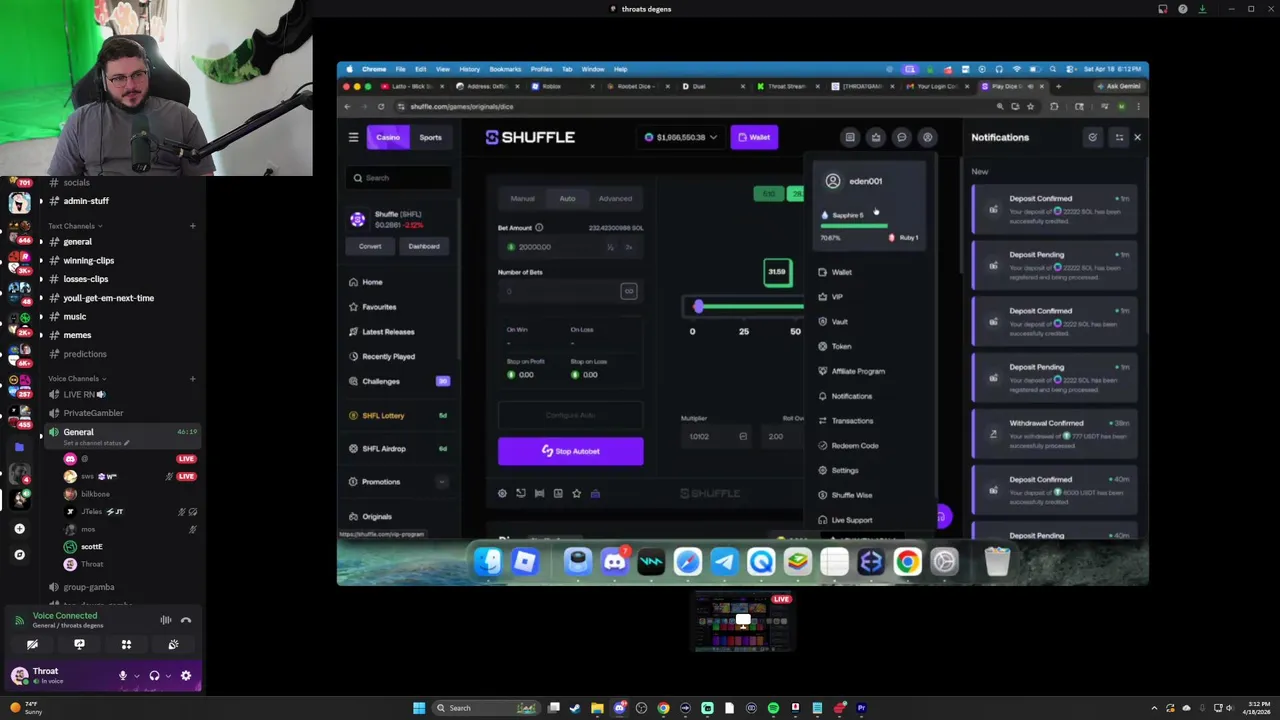1280x720 pixels.
Task: Click the Stop Autobet button
Action: point(571,451)
